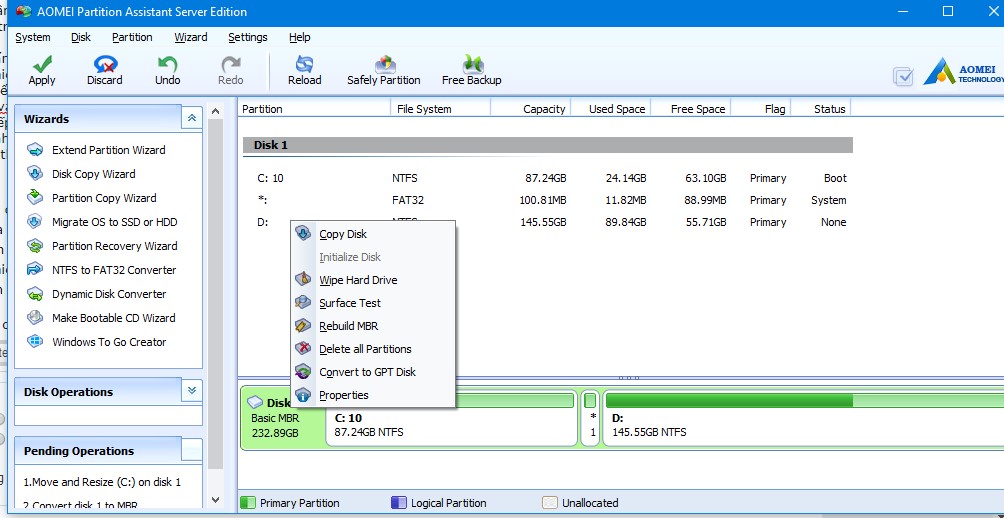Click the Discard toolbar icon

[x=105, y=64]
